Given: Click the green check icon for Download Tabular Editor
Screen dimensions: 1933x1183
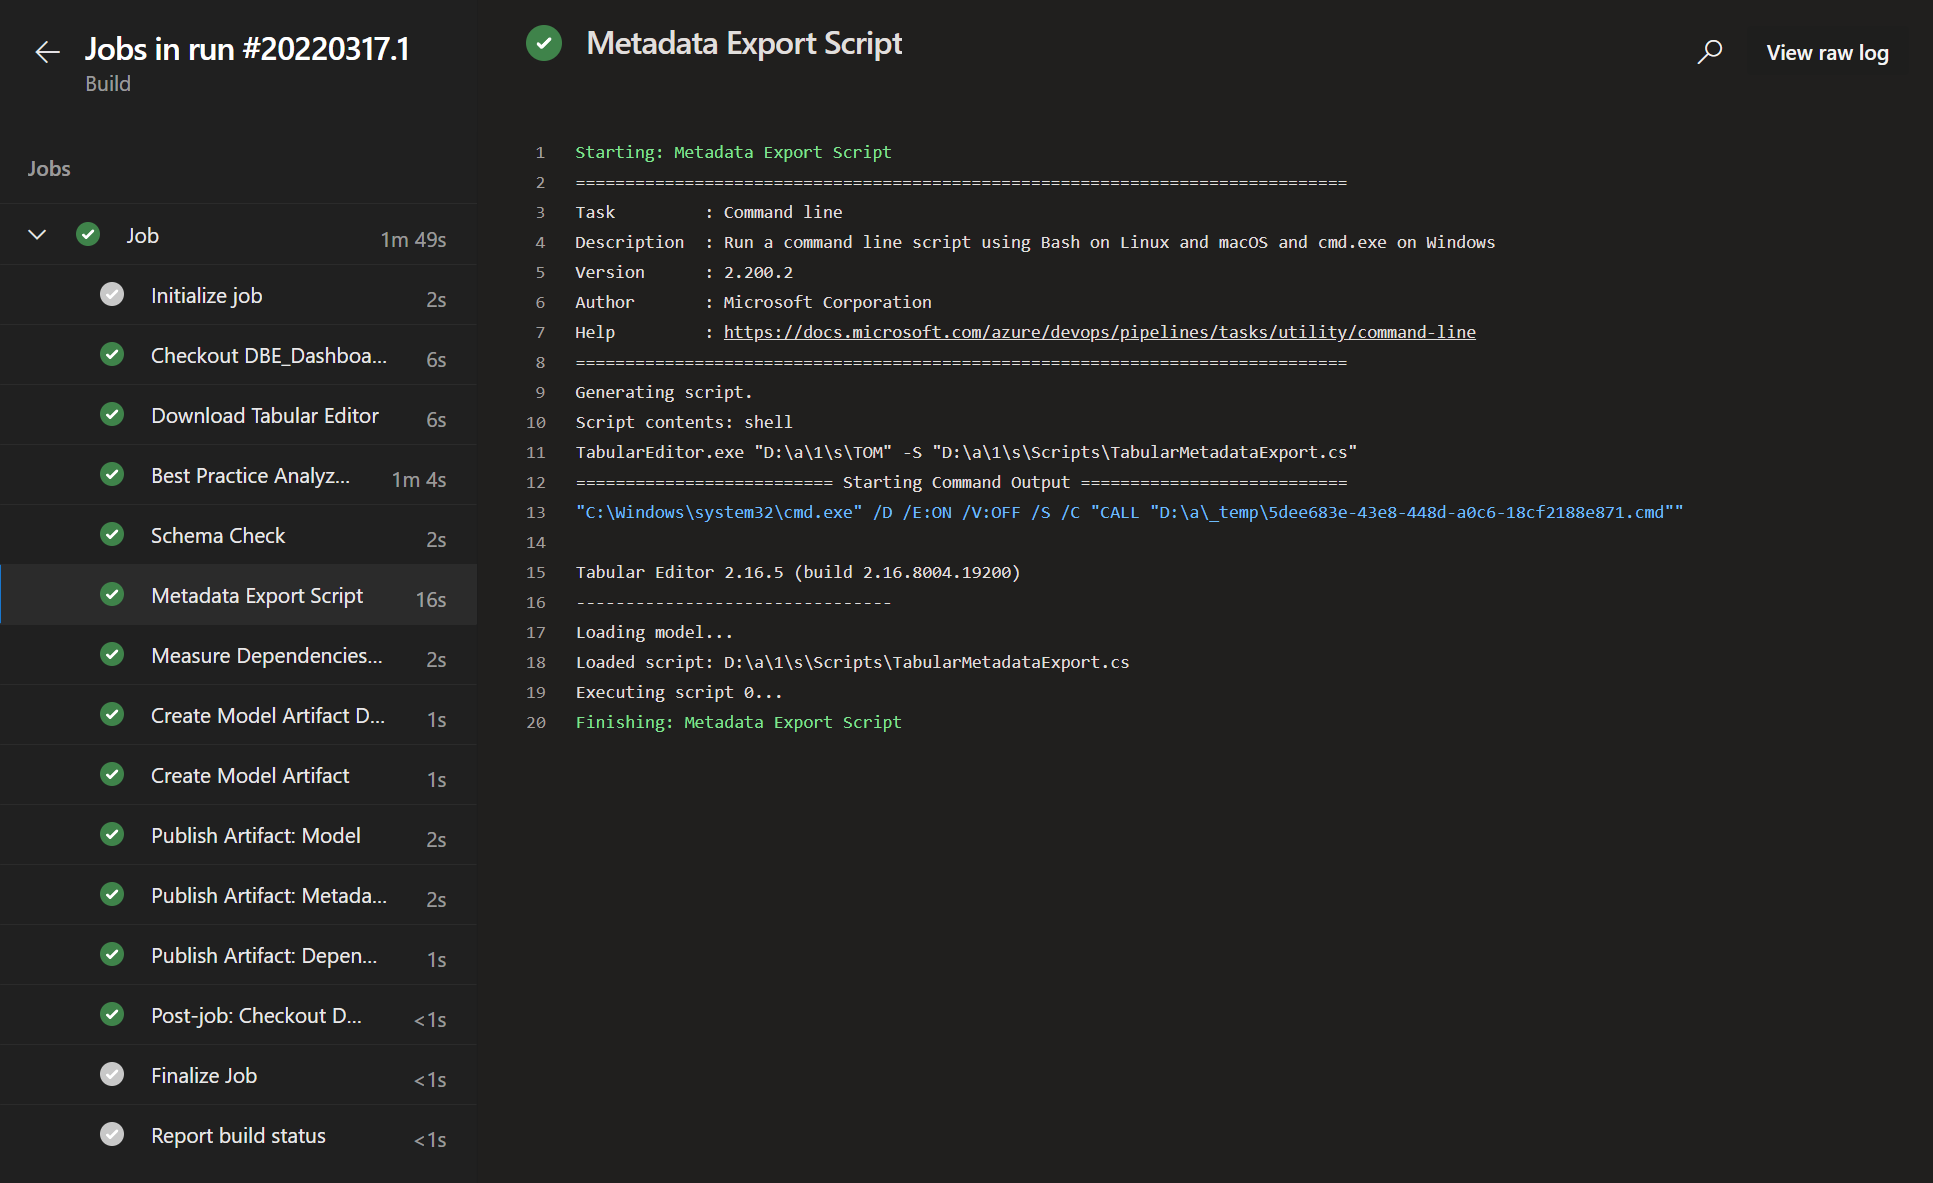Looking at the screenshot, I should coord(112,415).
